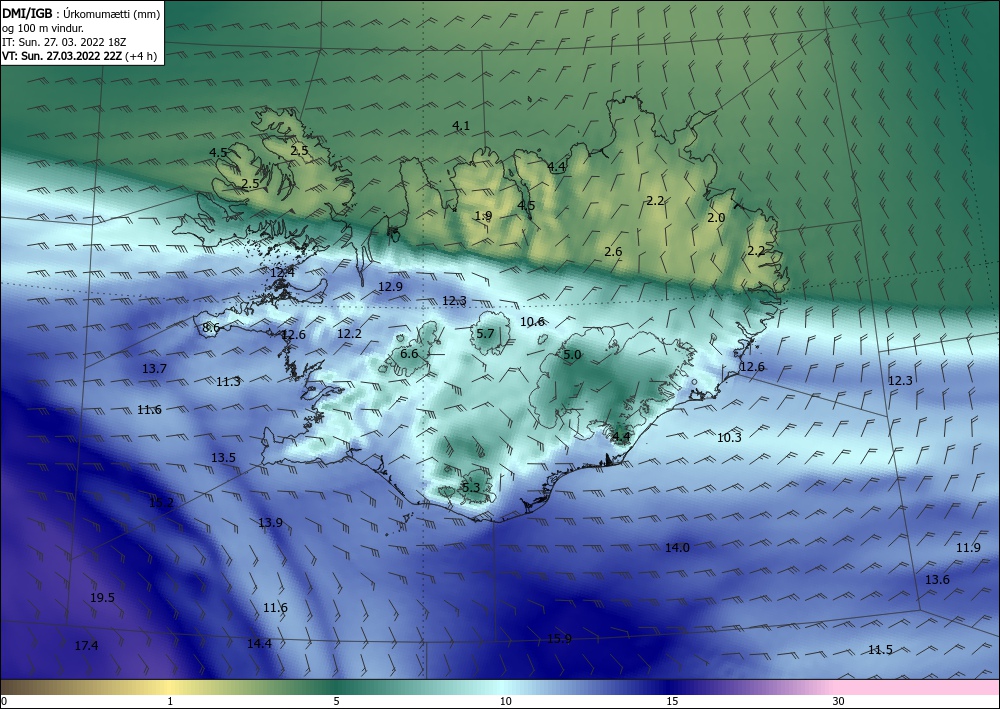
Task: Click the 8.6 value label
Action: [211, 327]
